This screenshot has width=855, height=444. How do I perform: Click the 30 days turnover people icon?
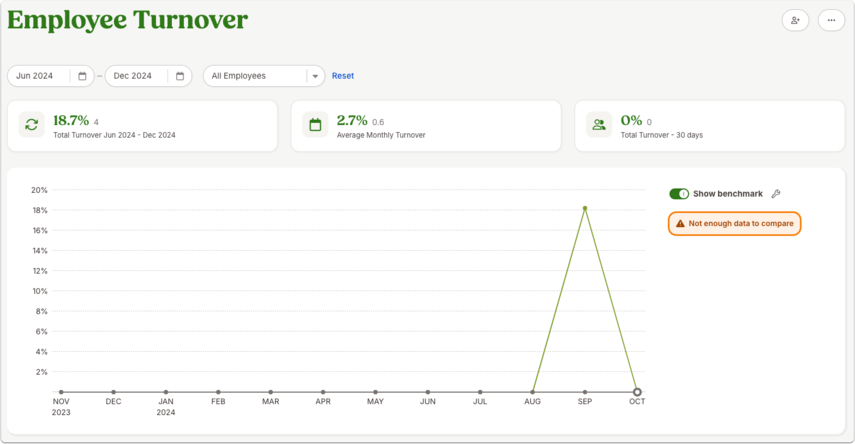pos(599,125)
